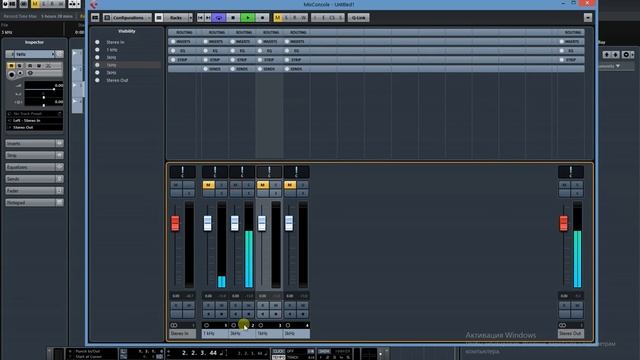Select the Stereo Out channel name label
This screenshot has width=640, height=360.
(571, 333)
